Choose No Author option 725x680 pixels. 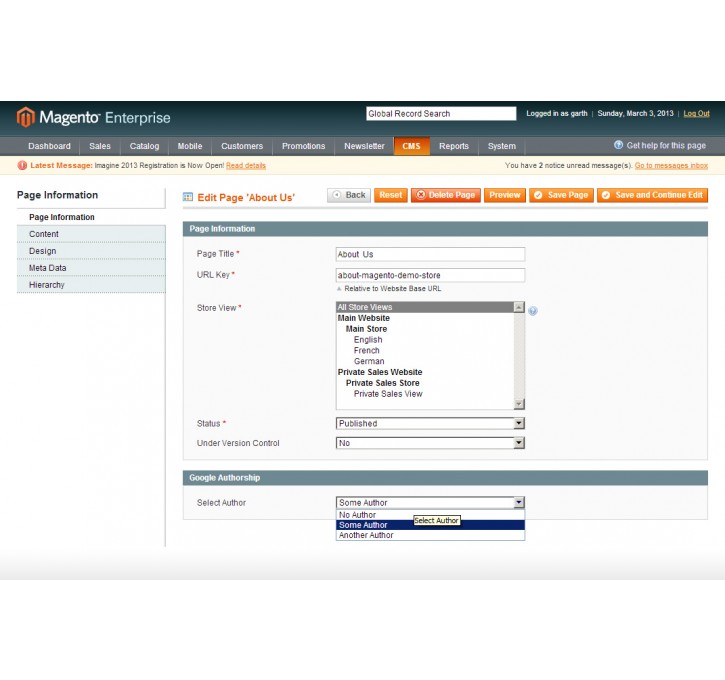(430, 515)
